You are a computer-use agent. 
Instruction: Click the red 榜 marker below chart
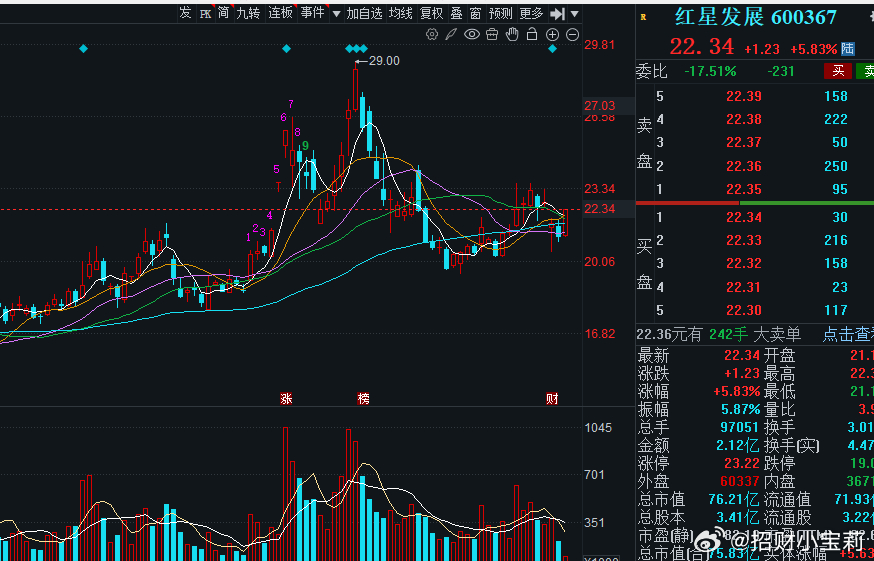pyautogui.click(x=363, y=399)
